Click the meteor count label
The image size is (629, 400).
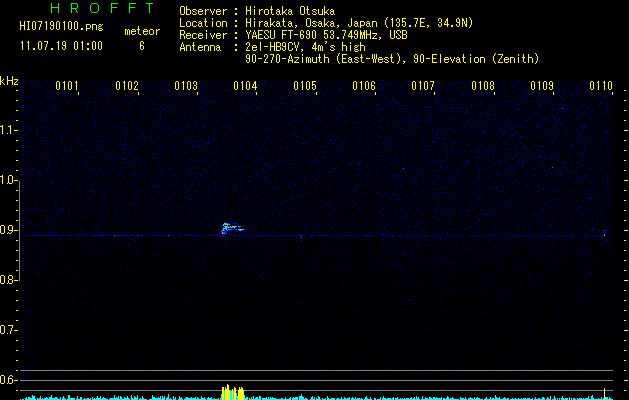tap(142, 31)
